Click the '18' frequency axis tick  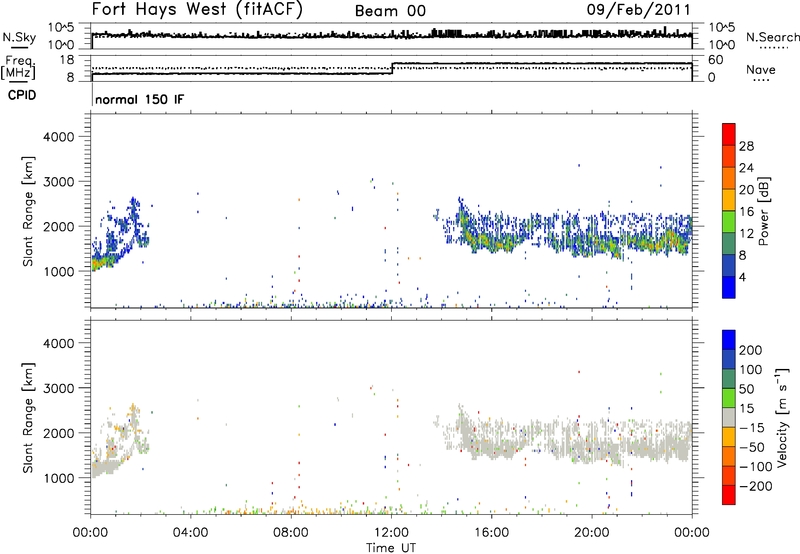point(66,60)
